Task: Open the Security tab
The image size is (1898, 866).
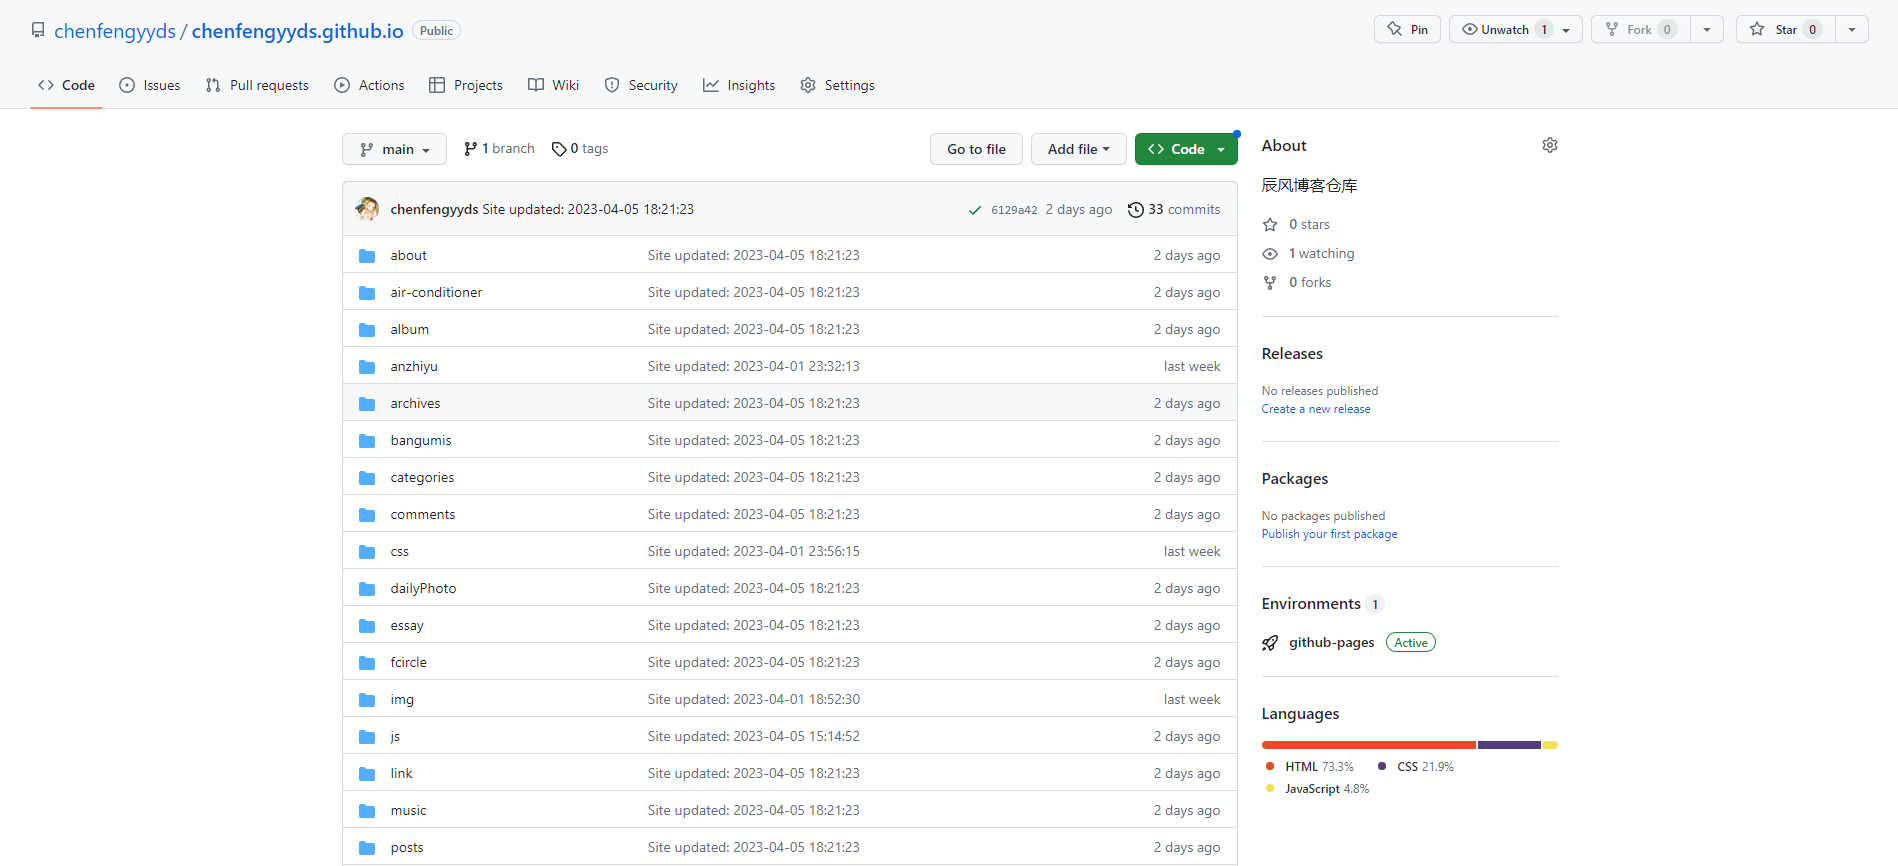Action: pos(641,85)
